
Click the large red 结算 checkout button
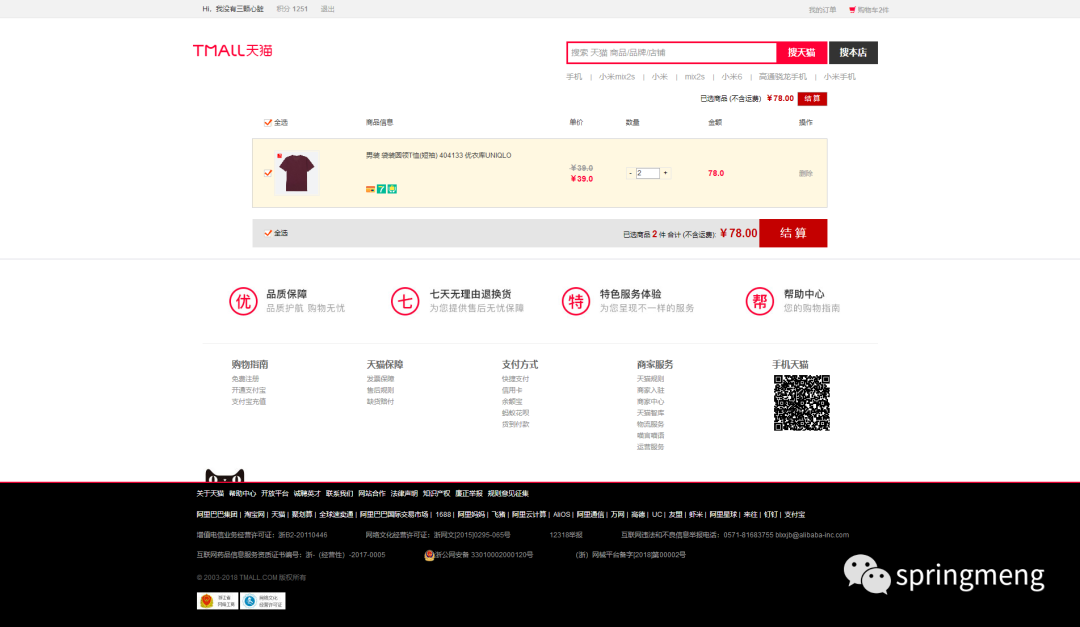[x=793, y=233]
